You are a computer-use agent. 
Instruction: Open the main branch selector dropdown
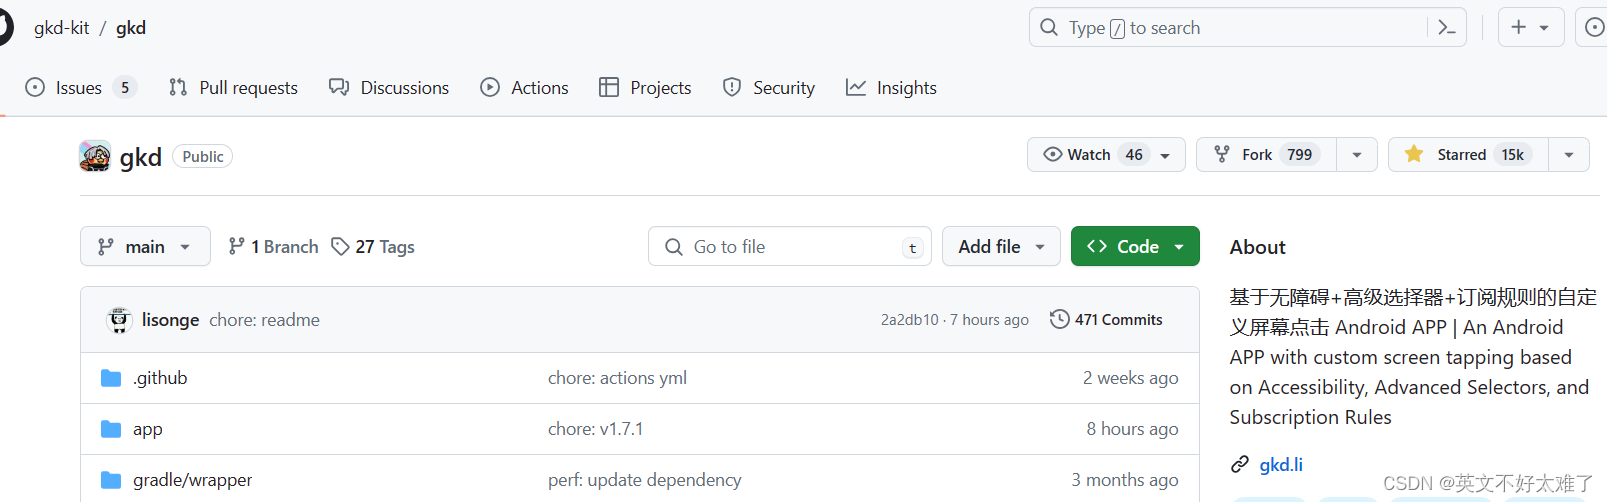tap(145, 246)
